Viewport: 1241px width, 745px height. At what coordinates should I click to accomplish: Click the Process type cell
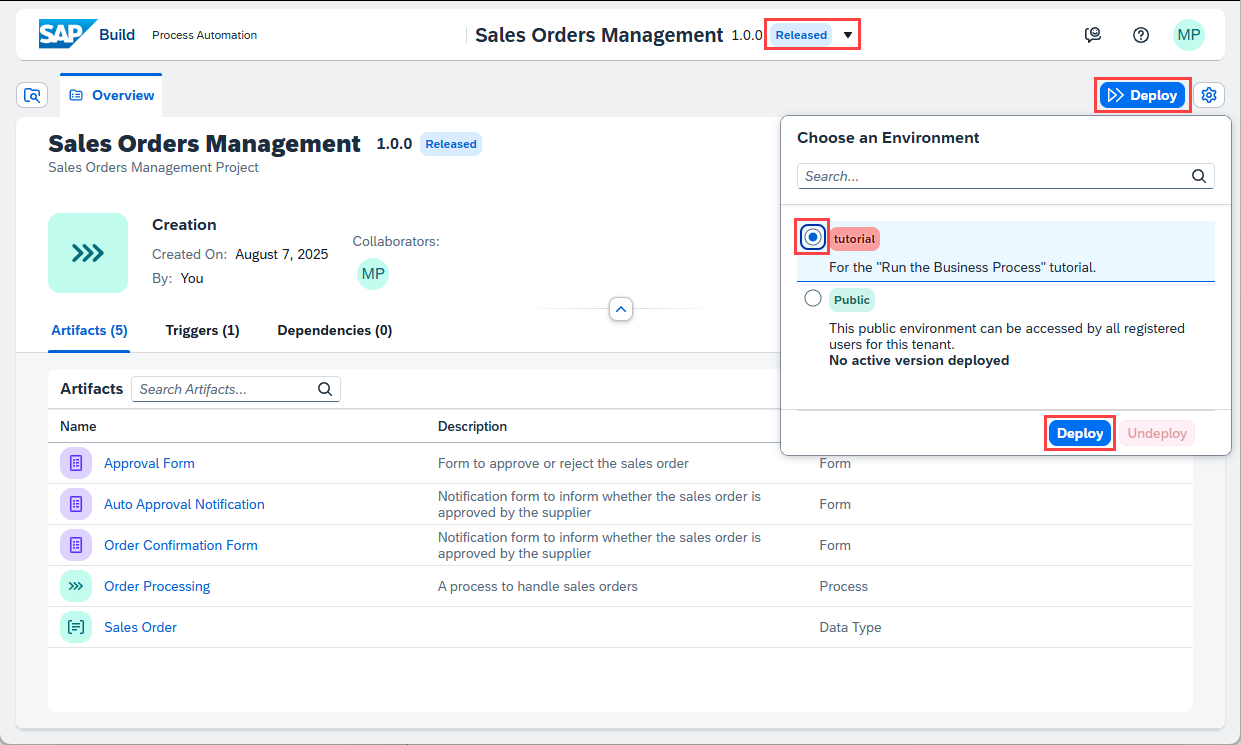pyautogui.click(x=844, y=586)
